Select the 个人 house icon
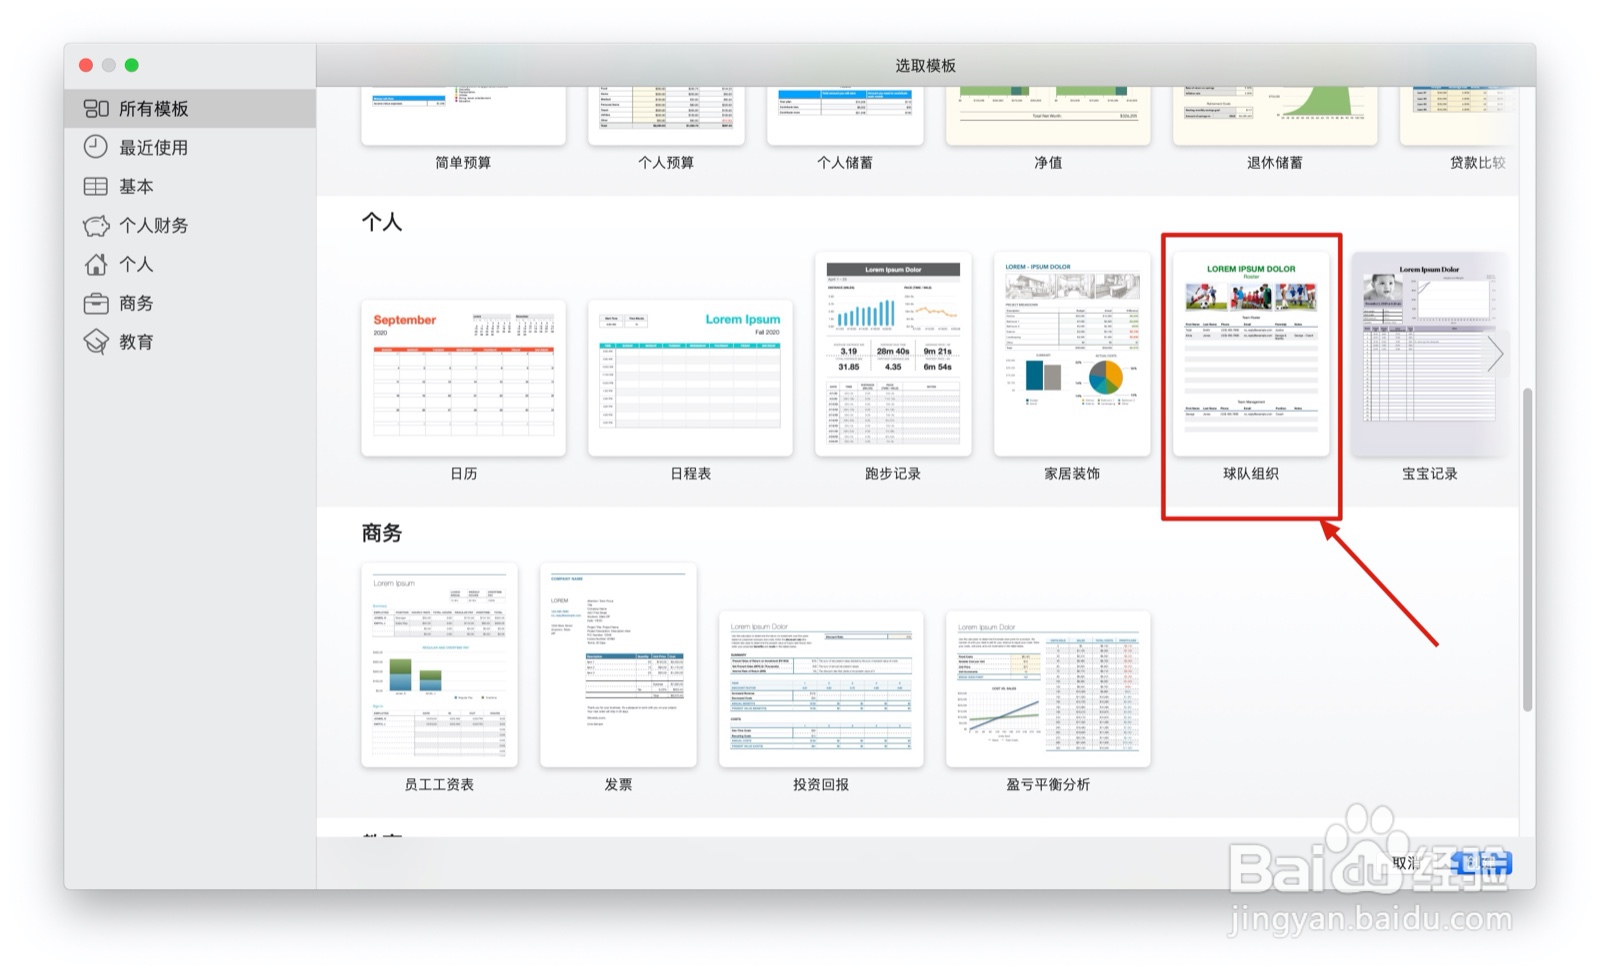The width and height of the screenshot is (1600, 974). [x=95, y=264]
